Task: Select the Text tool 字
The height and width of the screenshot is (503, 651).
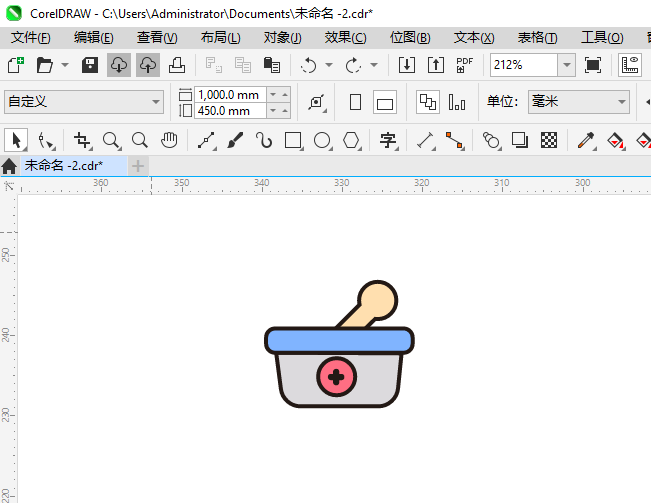Action: pos(388,141)
